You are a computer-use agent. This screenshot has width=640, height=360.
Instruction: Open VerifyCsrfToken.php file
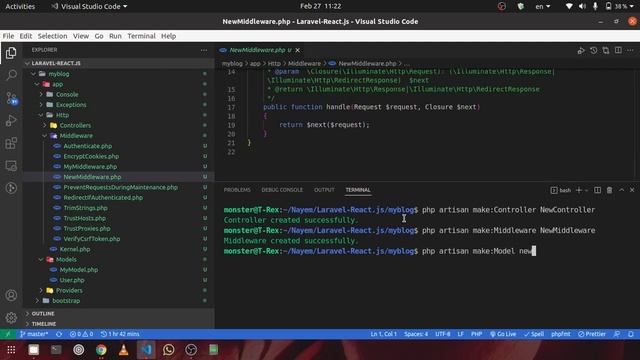118,239
